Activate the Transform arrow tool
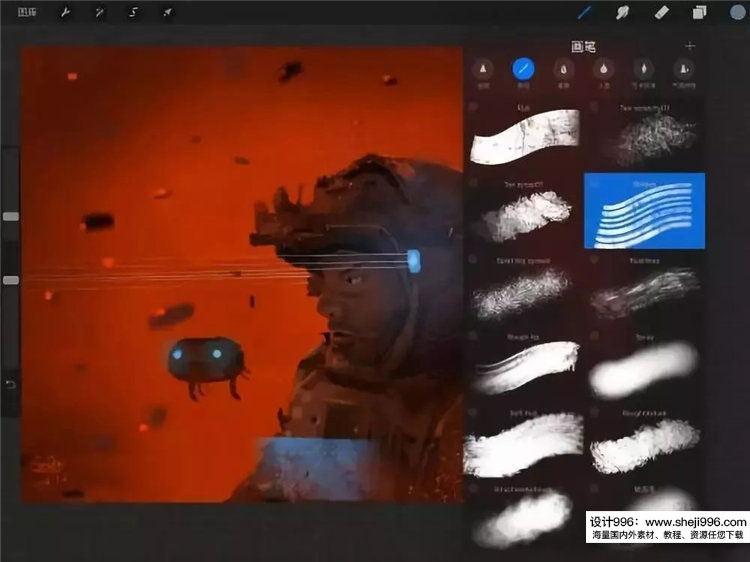The height and width of the screenshot is (562, 750). click(x=167, y=13)
